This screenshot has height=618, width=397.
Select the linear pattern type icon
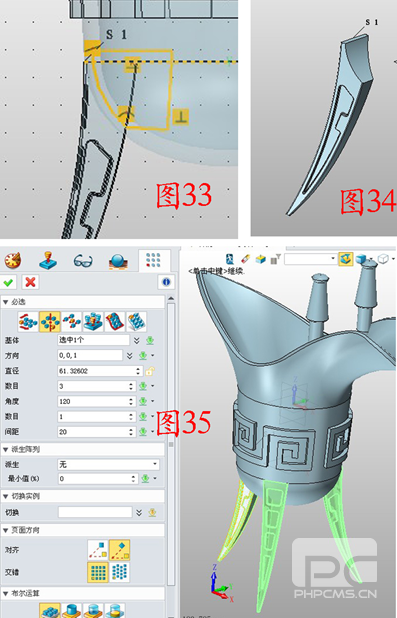(x=28, y=322)
